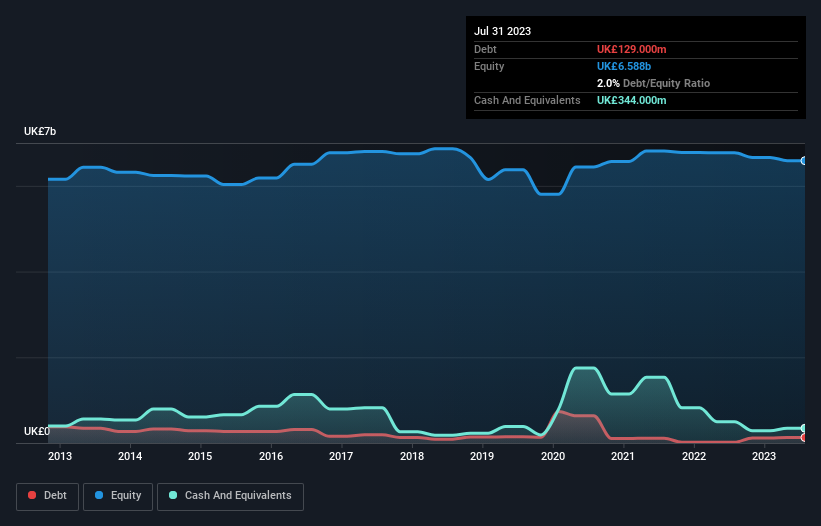
Task: Click the UK£7b y-axis label
Action: 40,131
